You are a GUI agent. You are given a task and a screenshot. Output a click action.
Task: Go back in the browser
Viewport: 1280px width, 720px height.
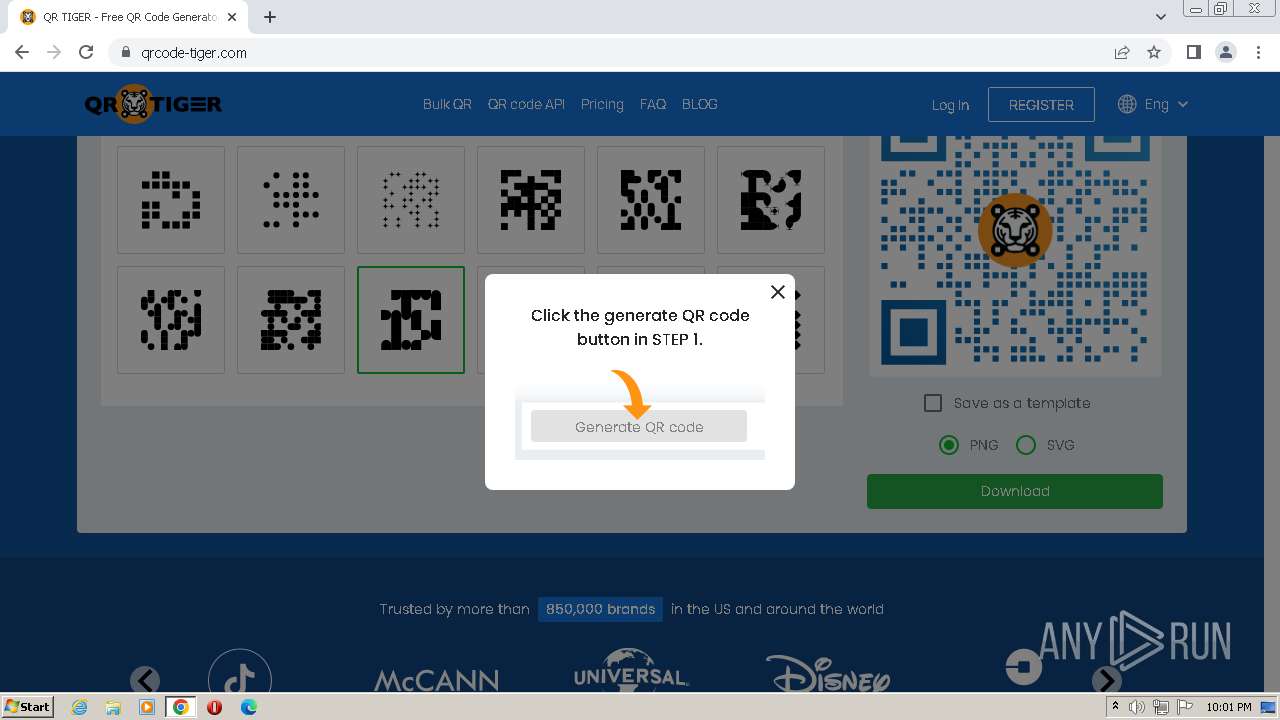[x=22, y=52]
